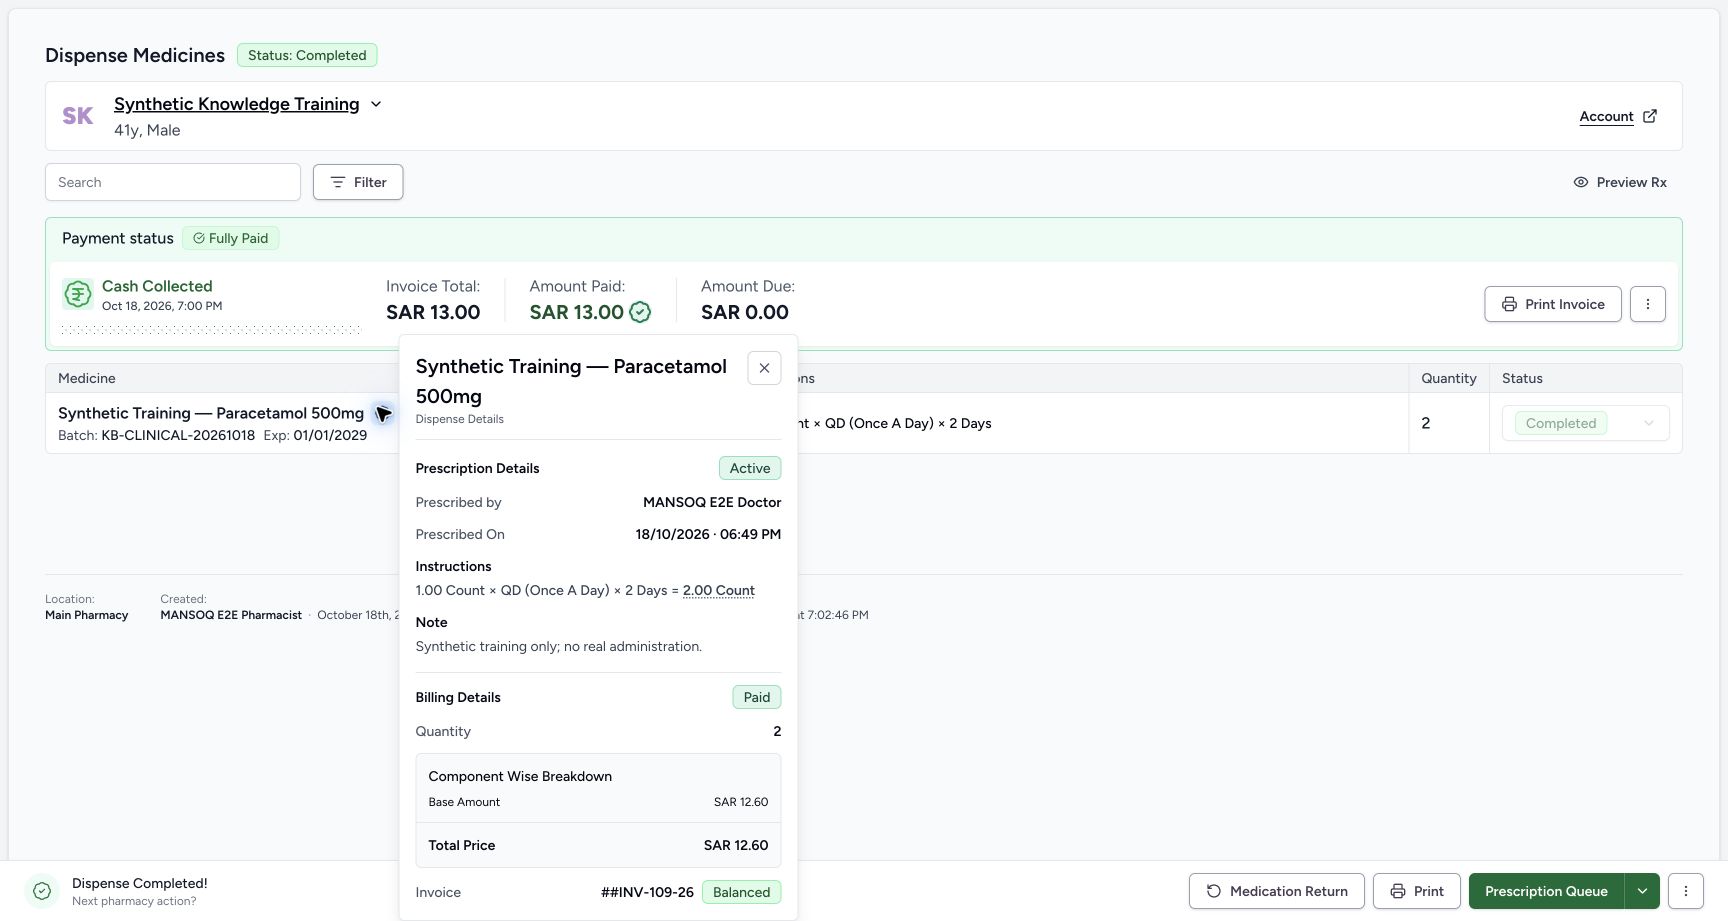The image size is (1728, 921).
Task: Click the Cash Collected currency icon
Action: [78, 294]
